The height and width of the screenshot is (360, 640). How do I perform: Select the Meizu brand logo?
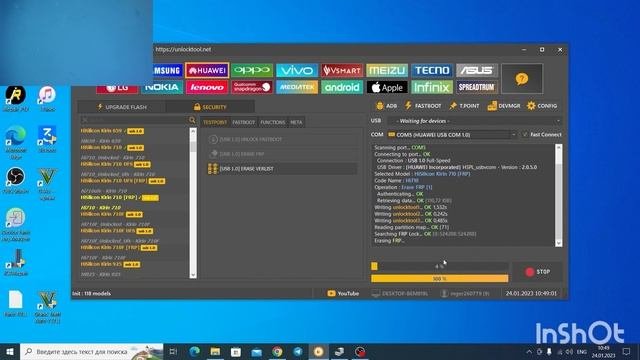(x=387, y=70)
